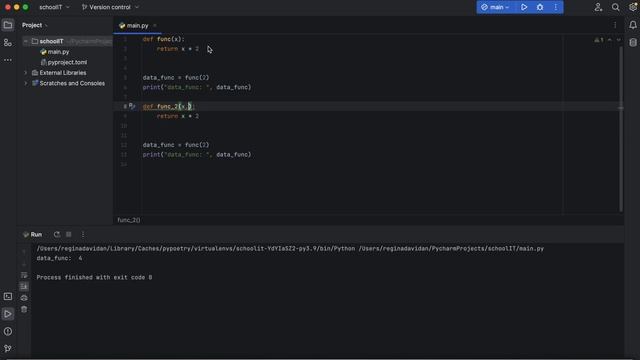Open the warnings inspection indicator
This screenshot has width=640, height=360.
click(x=599, y=40)
